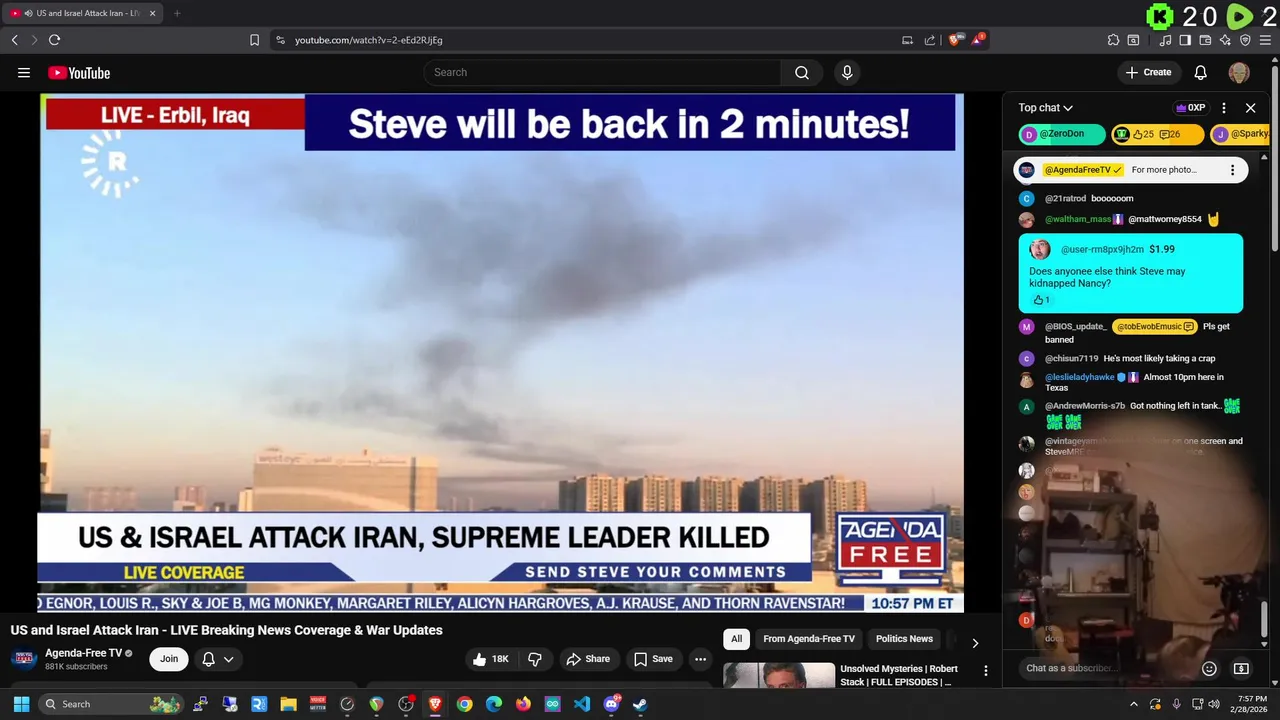This screenshot has height=720, width=1280.
Task: Open the Windows Start menu
Action: (x=21, y=704)
